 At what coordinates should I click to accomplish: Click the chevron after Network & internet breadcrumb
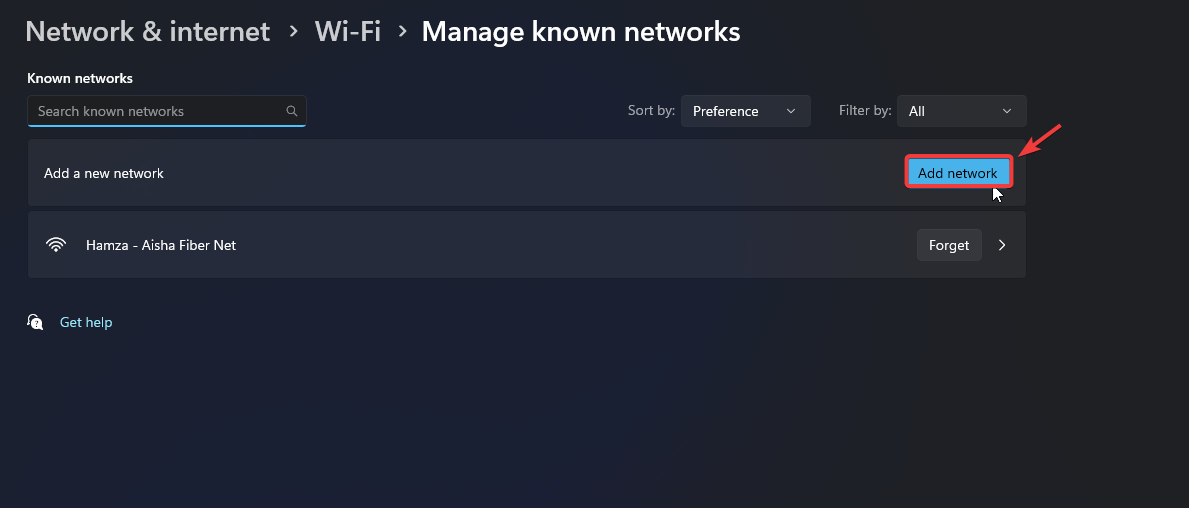(293, 31)
